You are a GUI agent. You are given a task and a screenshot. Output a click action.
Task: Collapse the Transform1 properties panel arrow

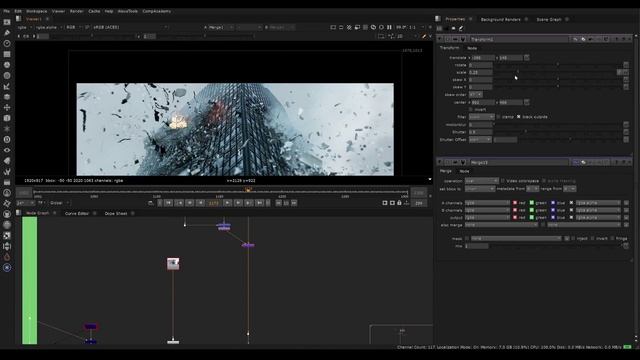click(440, 39)
